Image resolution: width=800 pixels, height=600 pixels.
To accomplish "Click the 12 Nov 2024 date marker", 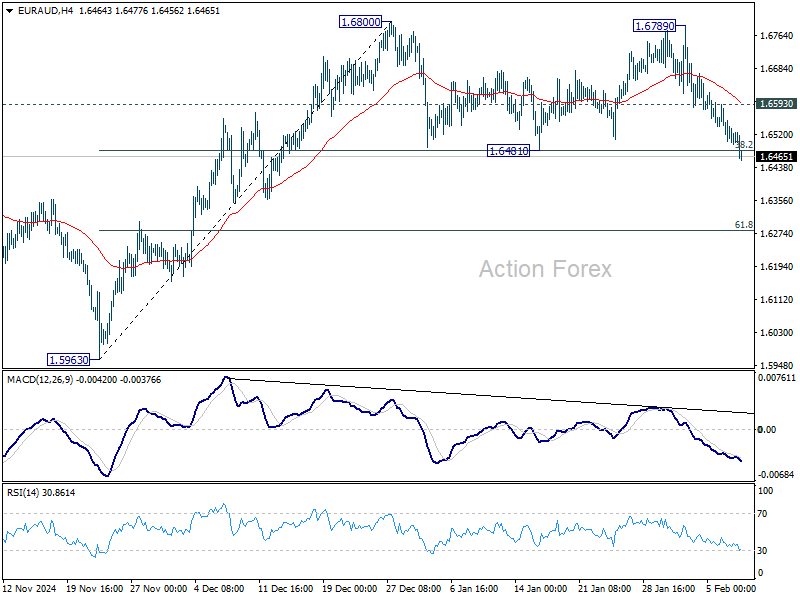I will pos(29,588).
